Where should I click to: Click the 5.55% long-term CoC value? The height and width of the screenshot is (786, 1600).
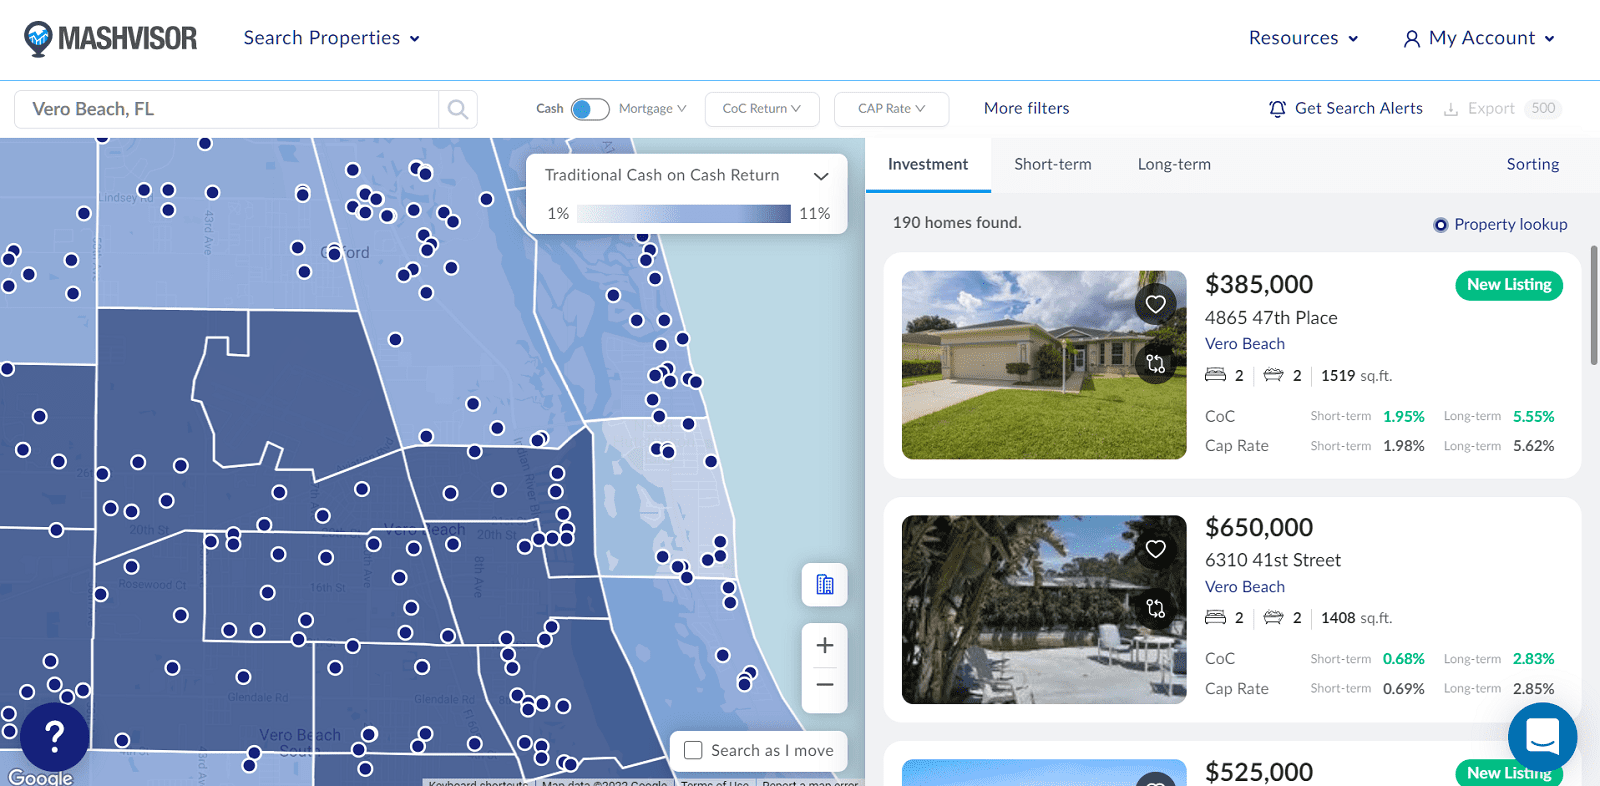pos(1533,417)
